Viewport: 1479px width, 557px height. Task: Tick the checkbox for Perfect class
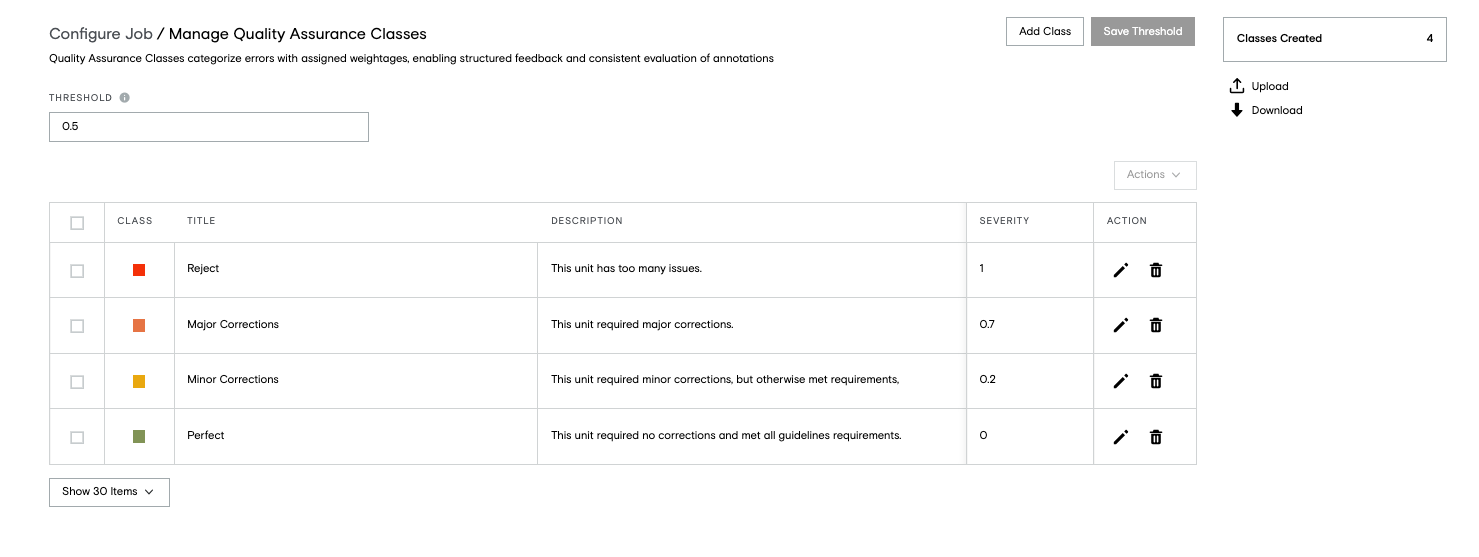click(x=77, y=438)
